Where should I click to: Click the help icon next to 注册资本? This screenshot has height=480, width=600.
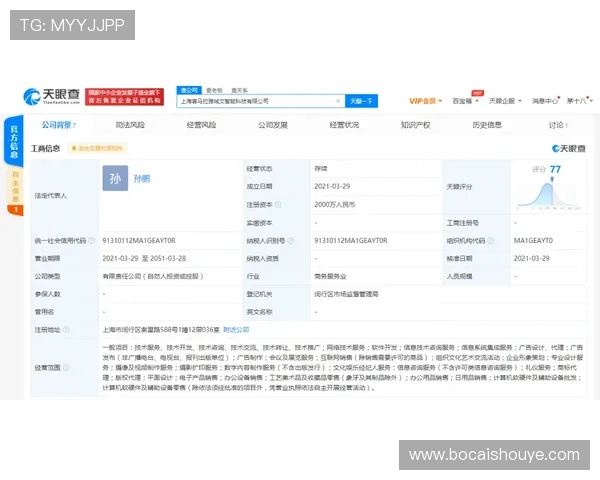pyautogui.click(x=278, y=205)
